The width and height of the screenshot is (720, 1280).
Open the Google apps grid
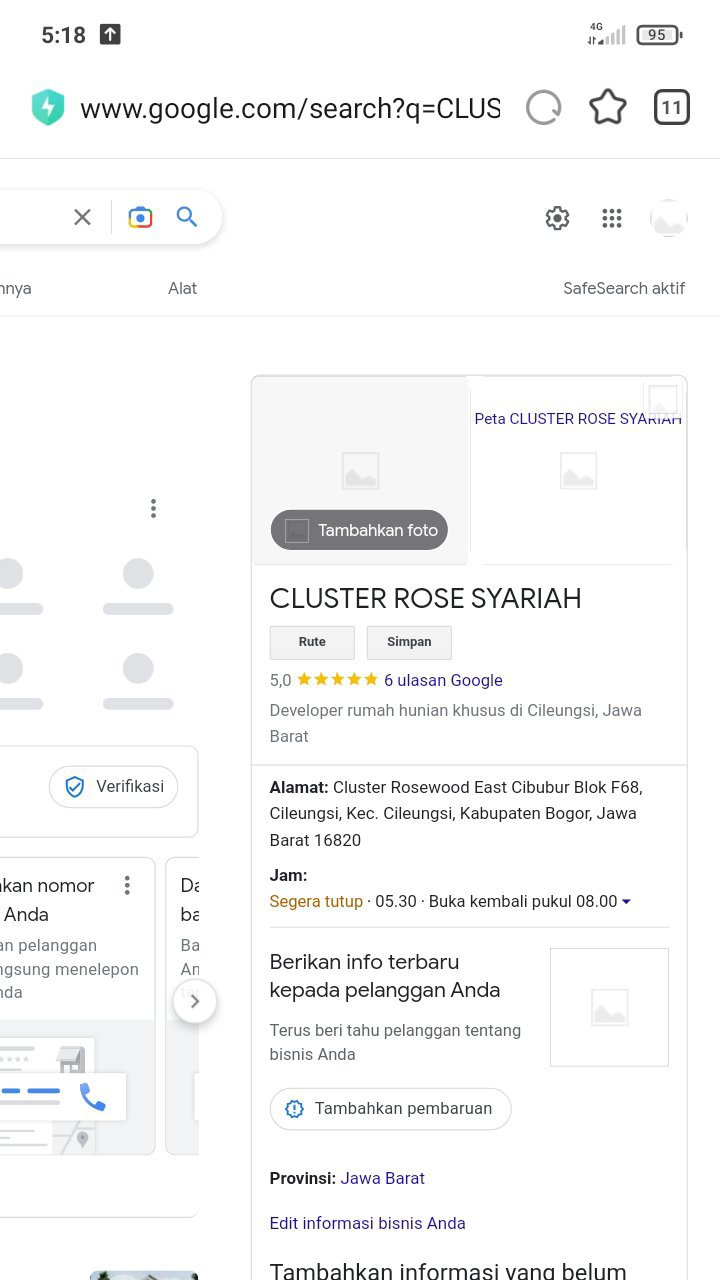point(612,218)
